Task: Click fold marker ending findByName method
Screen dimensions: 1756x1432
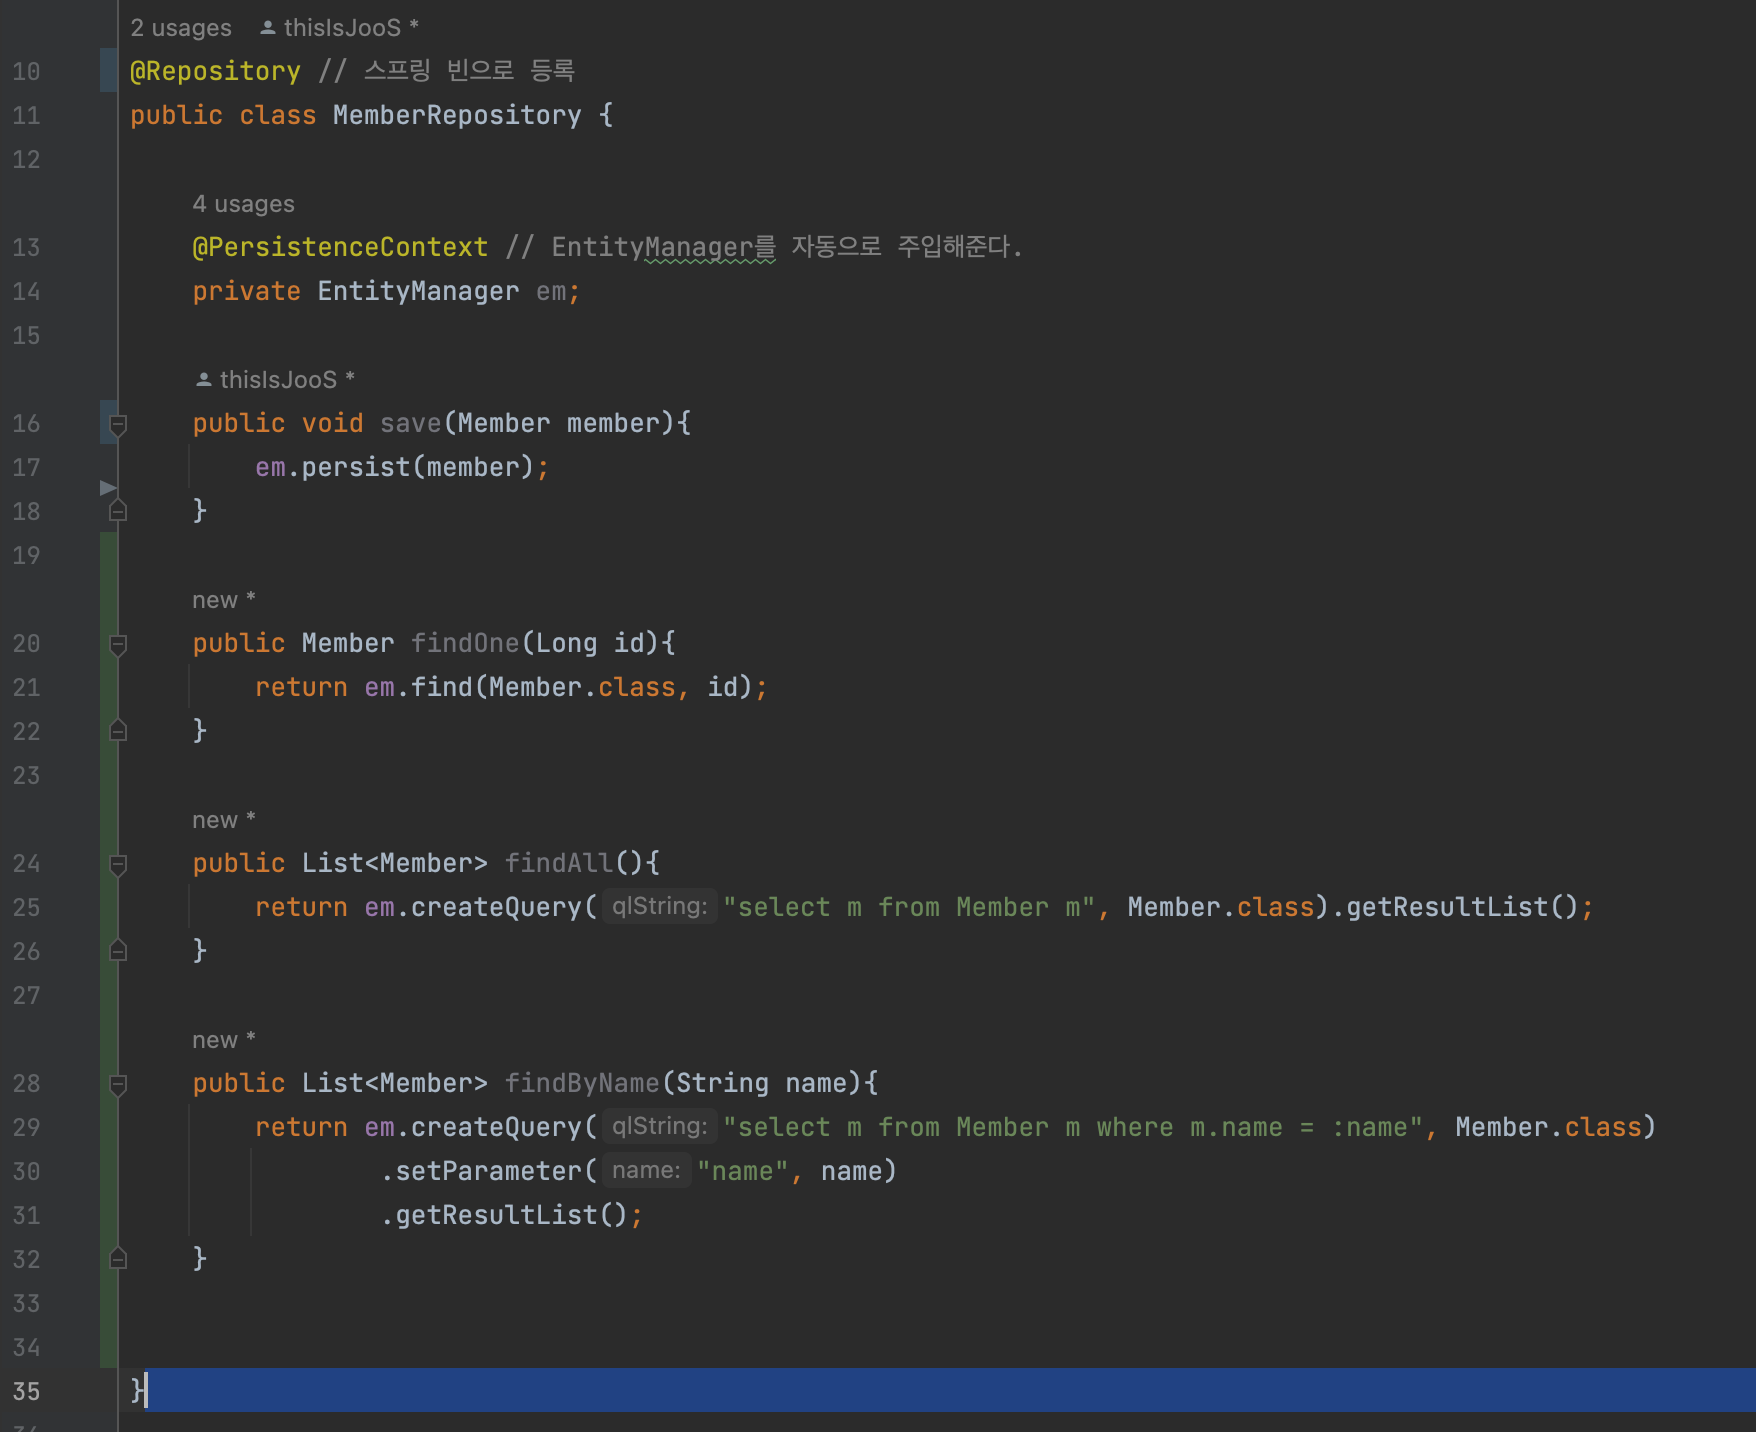Action: point(117,1259)
